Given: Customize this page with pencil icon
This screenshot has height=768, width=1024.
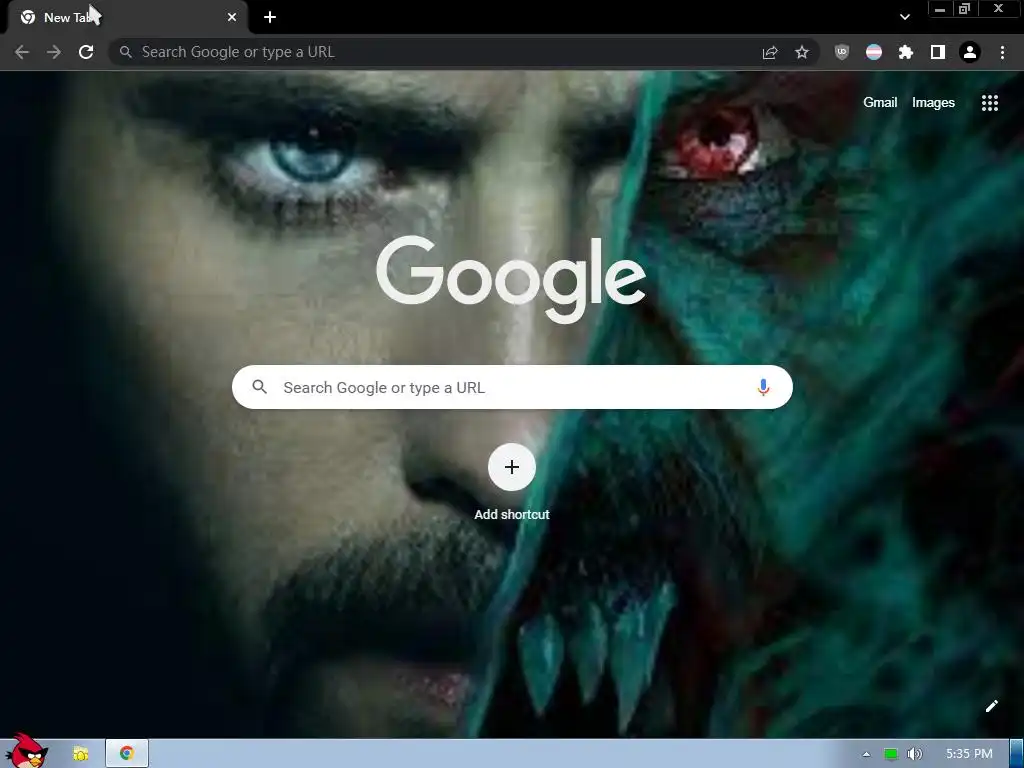Looking at the screenshot, I should pyautogui.click(x=991, y=706).
